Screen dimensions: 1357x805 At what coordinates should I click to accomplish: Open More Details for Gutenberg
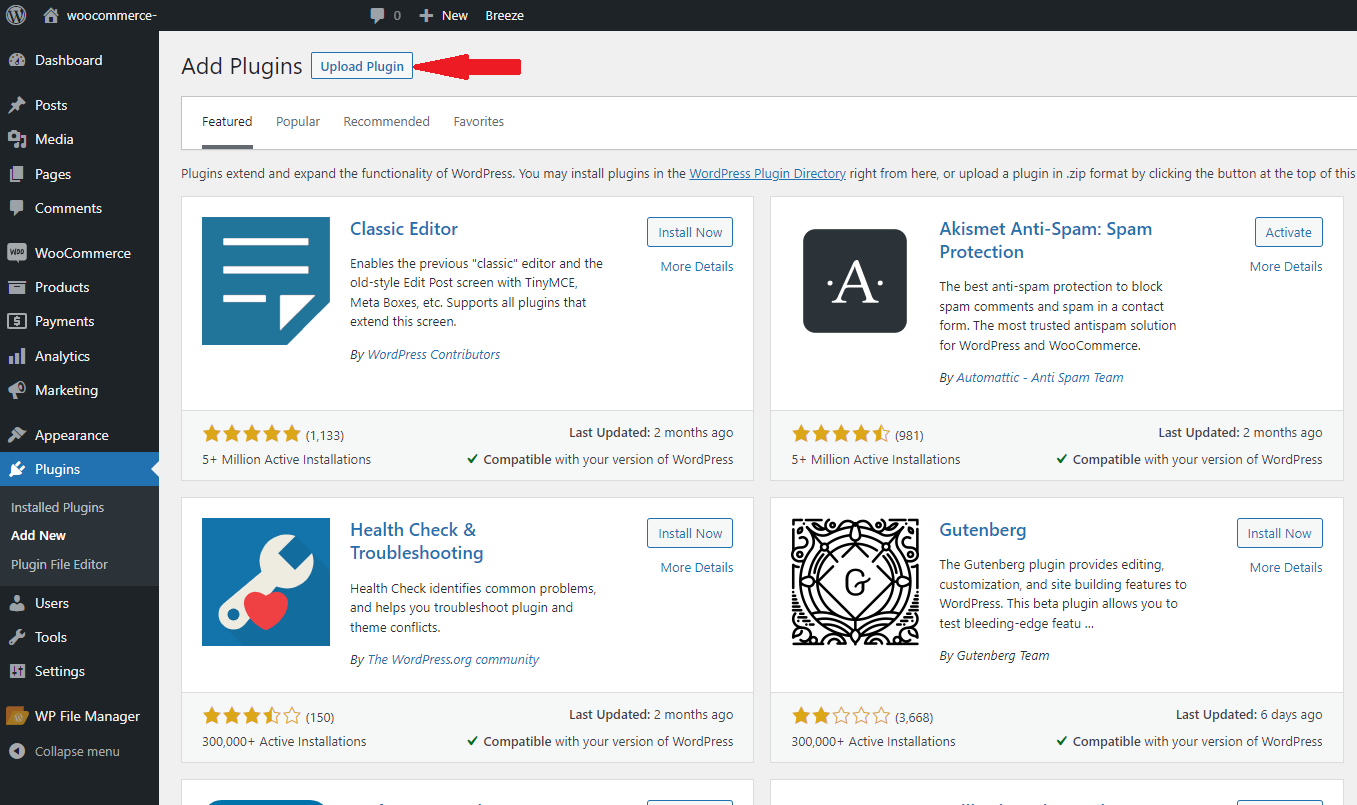[1286, 568]
